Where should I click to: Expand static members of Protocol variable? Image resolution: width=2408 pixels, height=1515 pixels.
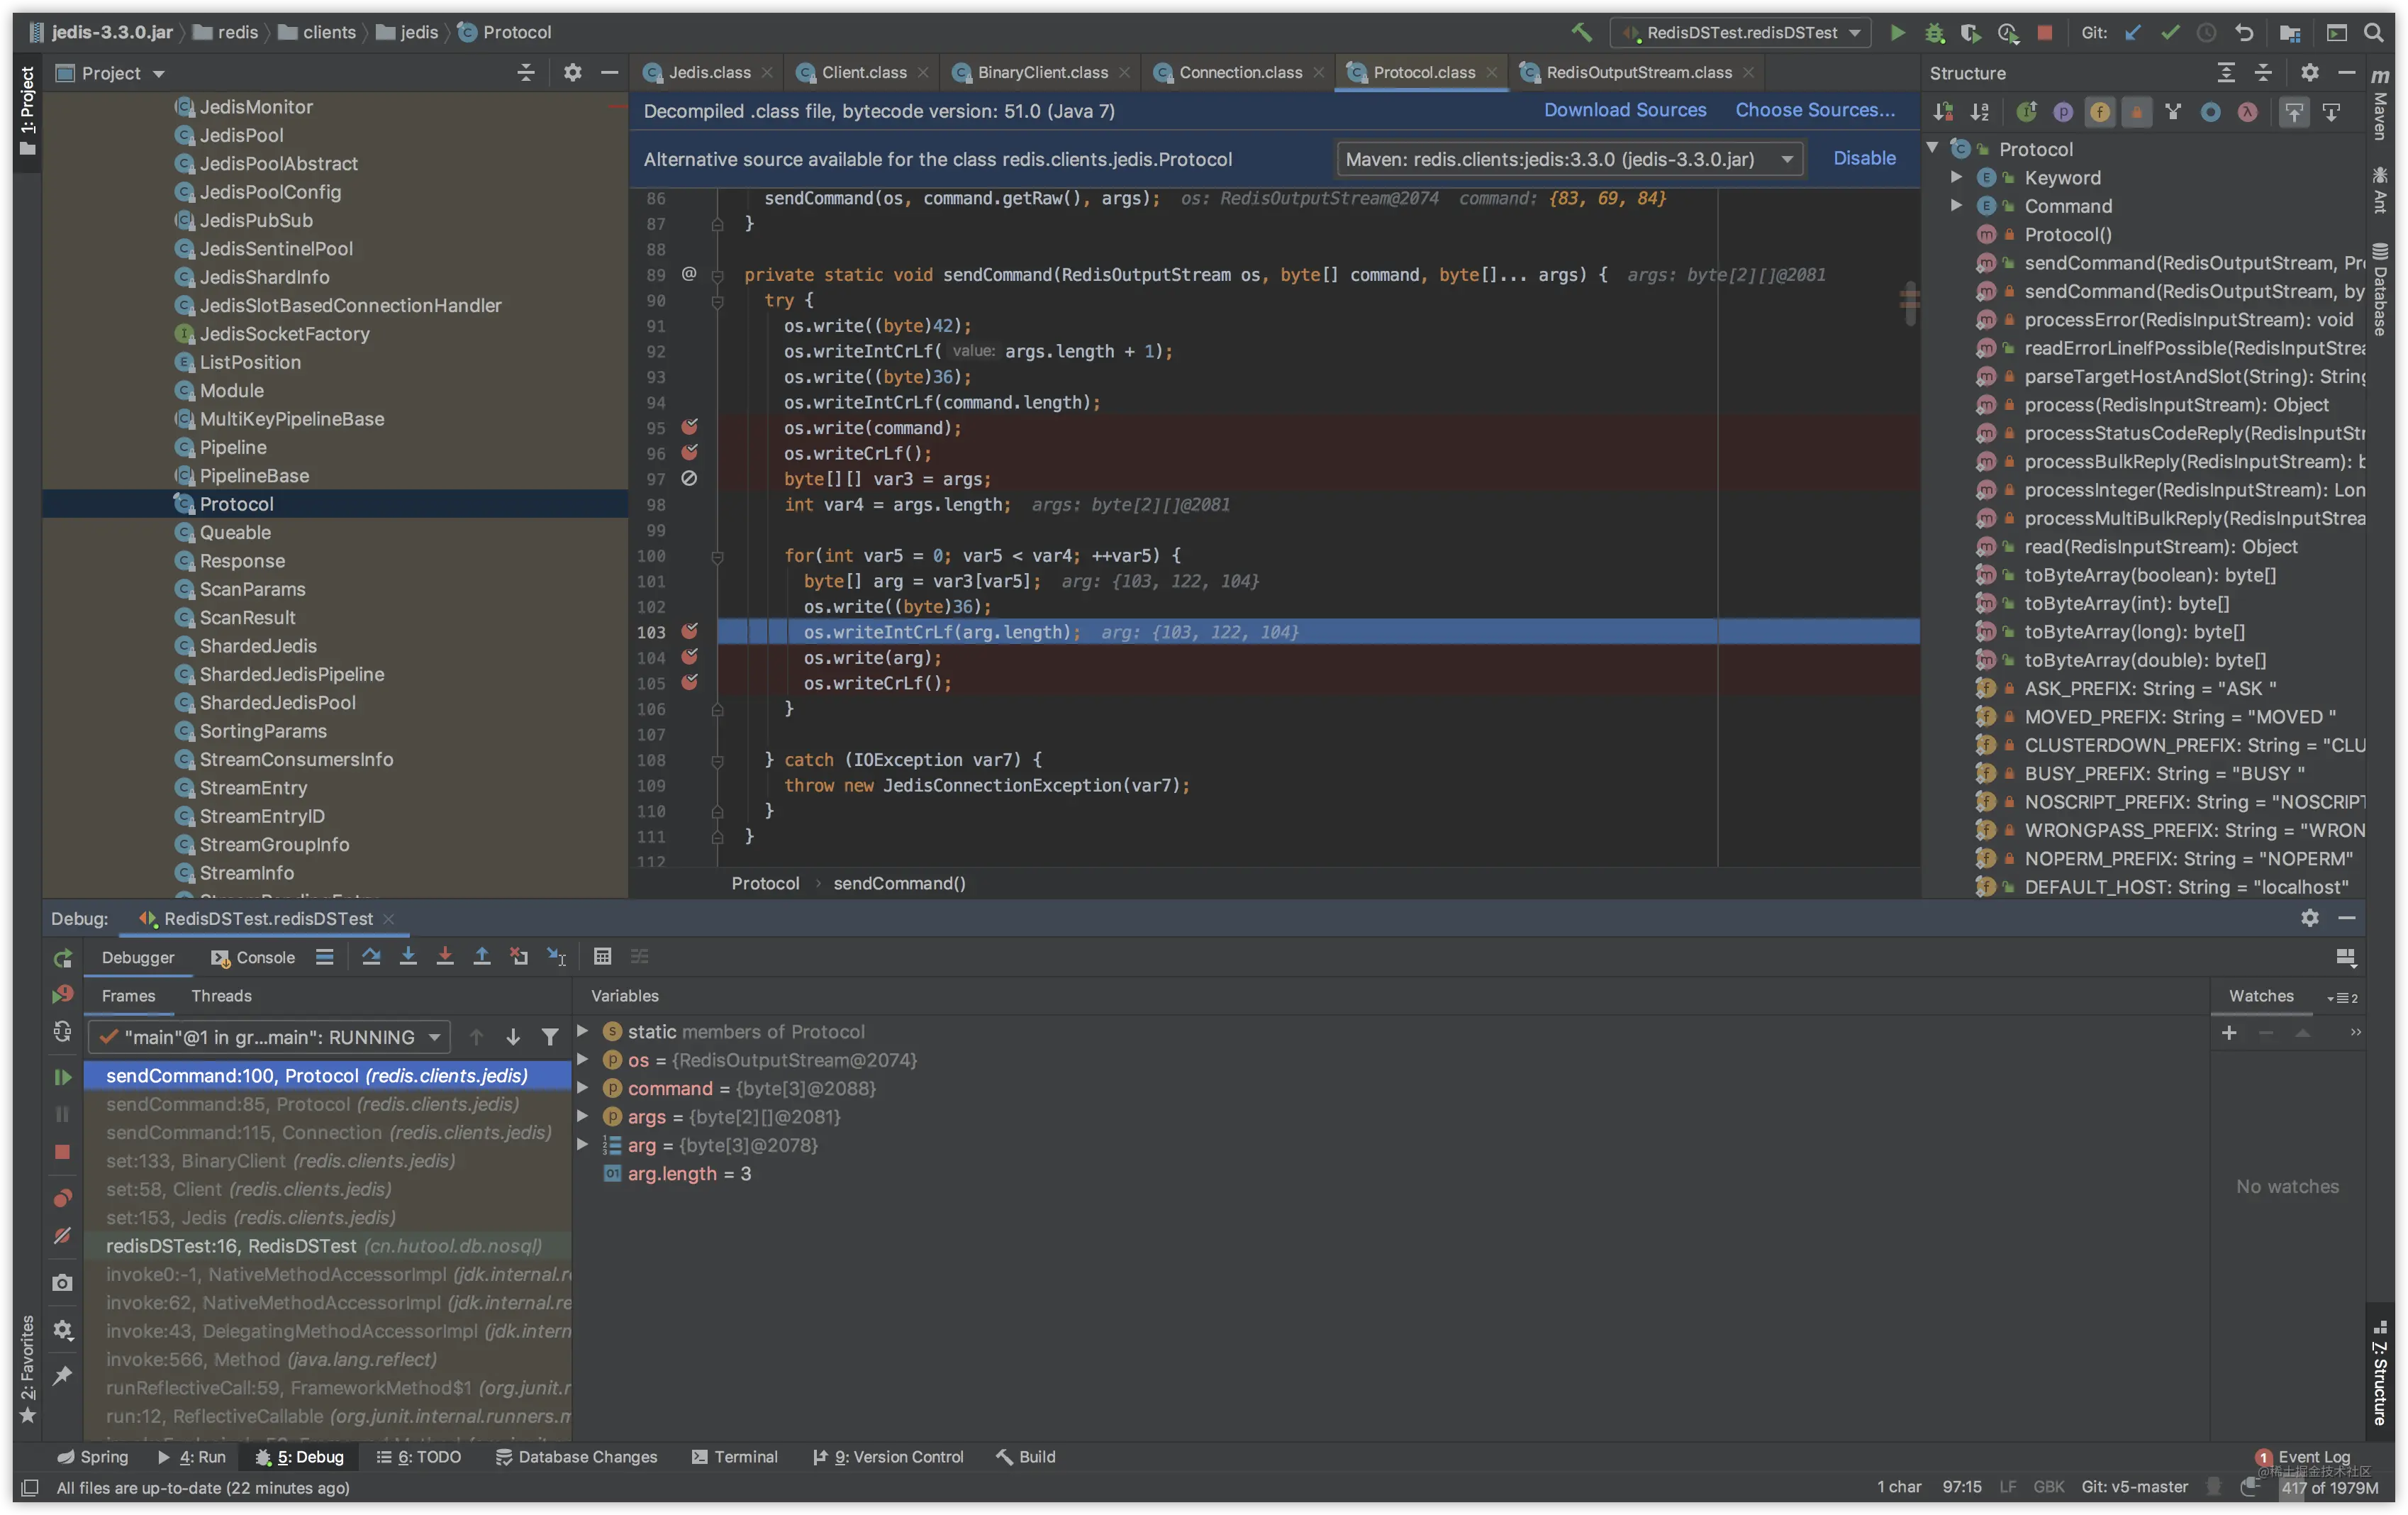[582, 1031]
